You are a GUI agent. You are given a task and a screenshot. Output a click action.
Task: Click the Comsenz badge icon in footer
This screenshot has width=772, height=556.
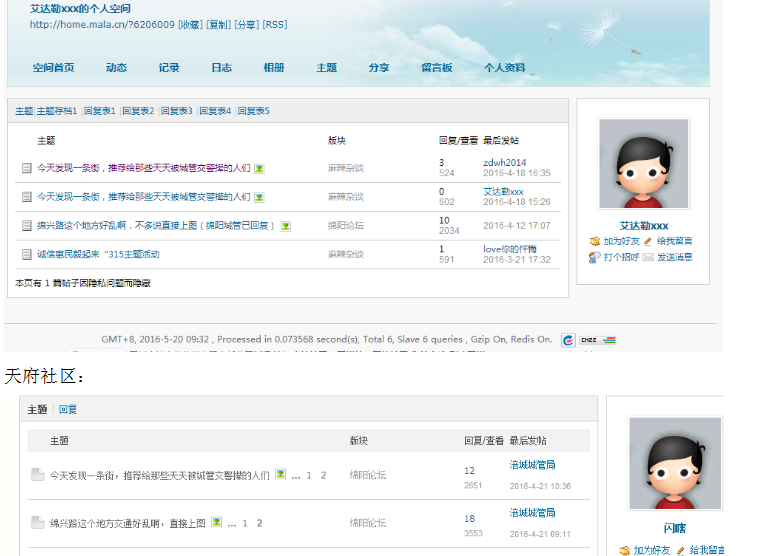tap(568, 340)
